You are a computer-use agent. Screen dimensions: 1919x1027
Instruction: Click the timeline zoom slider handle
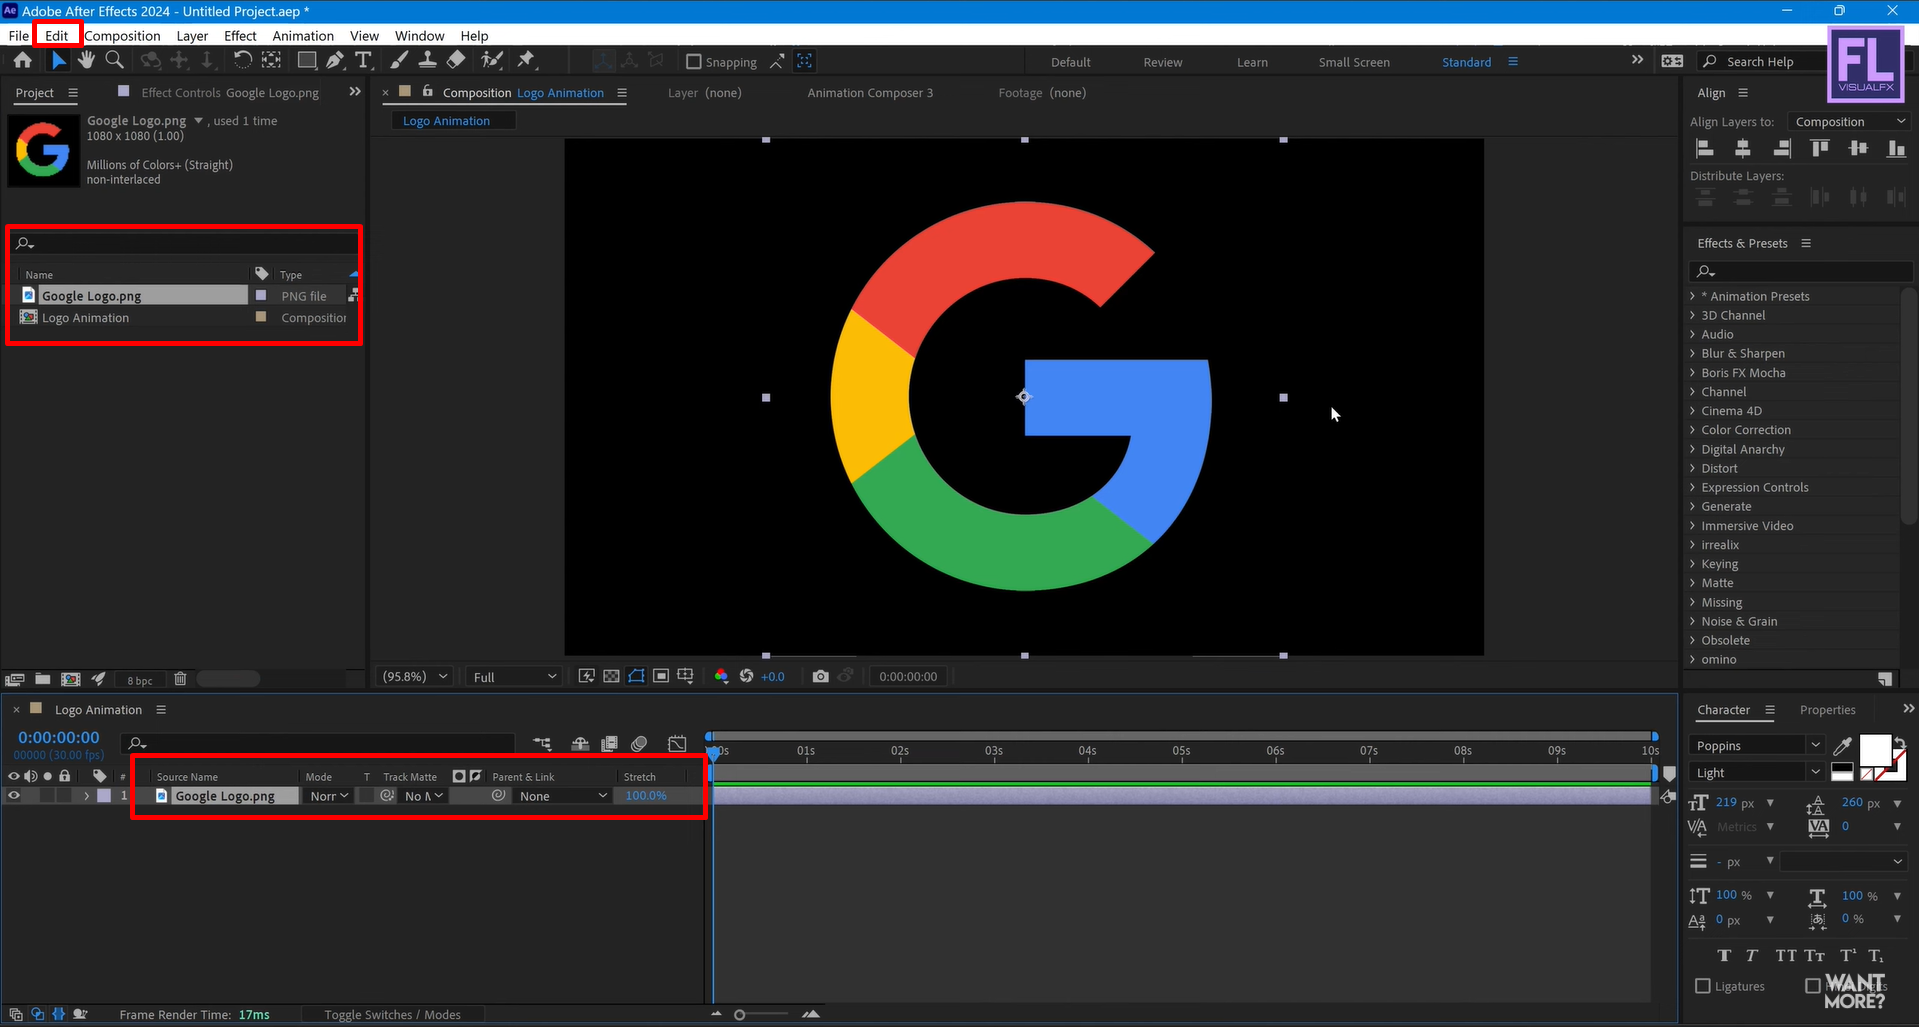click(739, 1015)
